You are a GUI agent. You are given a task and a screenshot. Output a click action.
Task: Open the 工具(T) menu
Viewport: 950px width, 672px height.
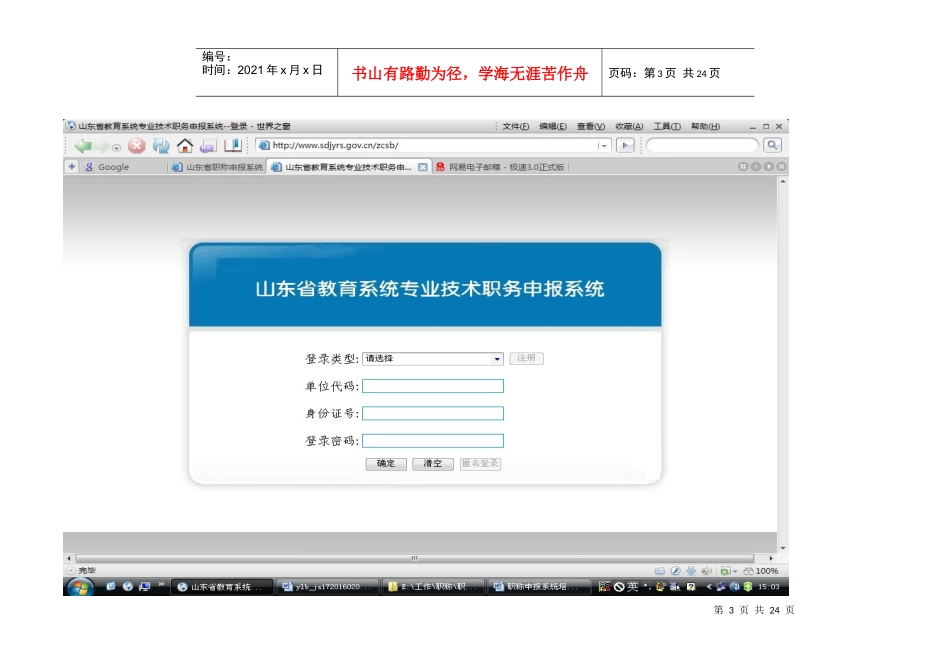click(x=666, y=126)
